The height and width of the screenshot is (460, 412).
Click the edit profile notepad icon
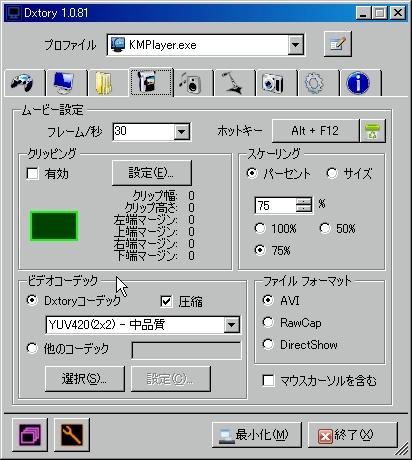(x=338, y=44)
